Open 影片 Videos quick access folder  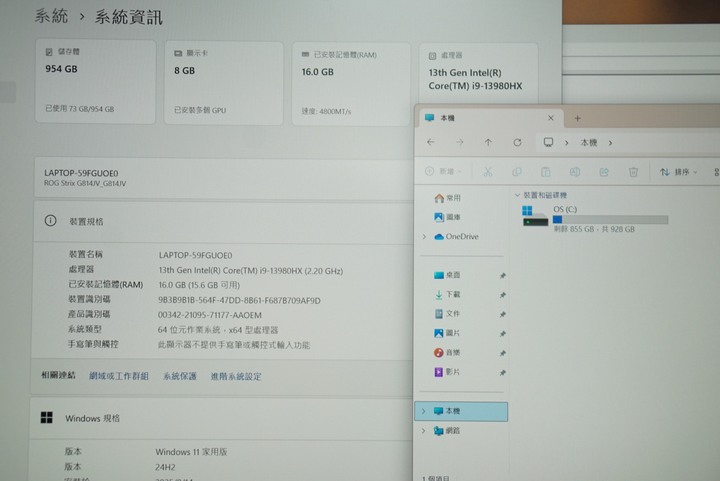pos(447,372)
